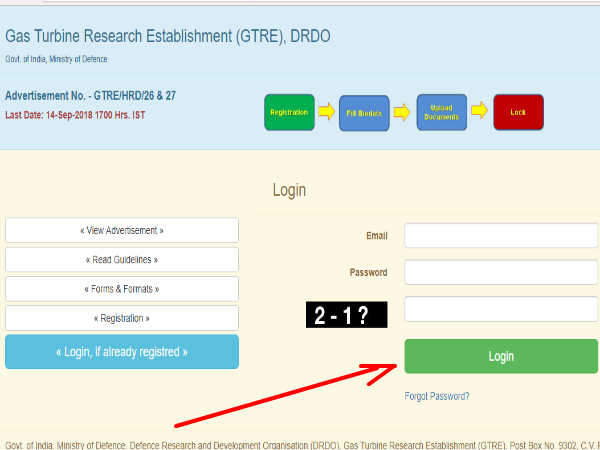Open the Forgot Password? link
Screen dimensions: 600x450
click(437, 396)
